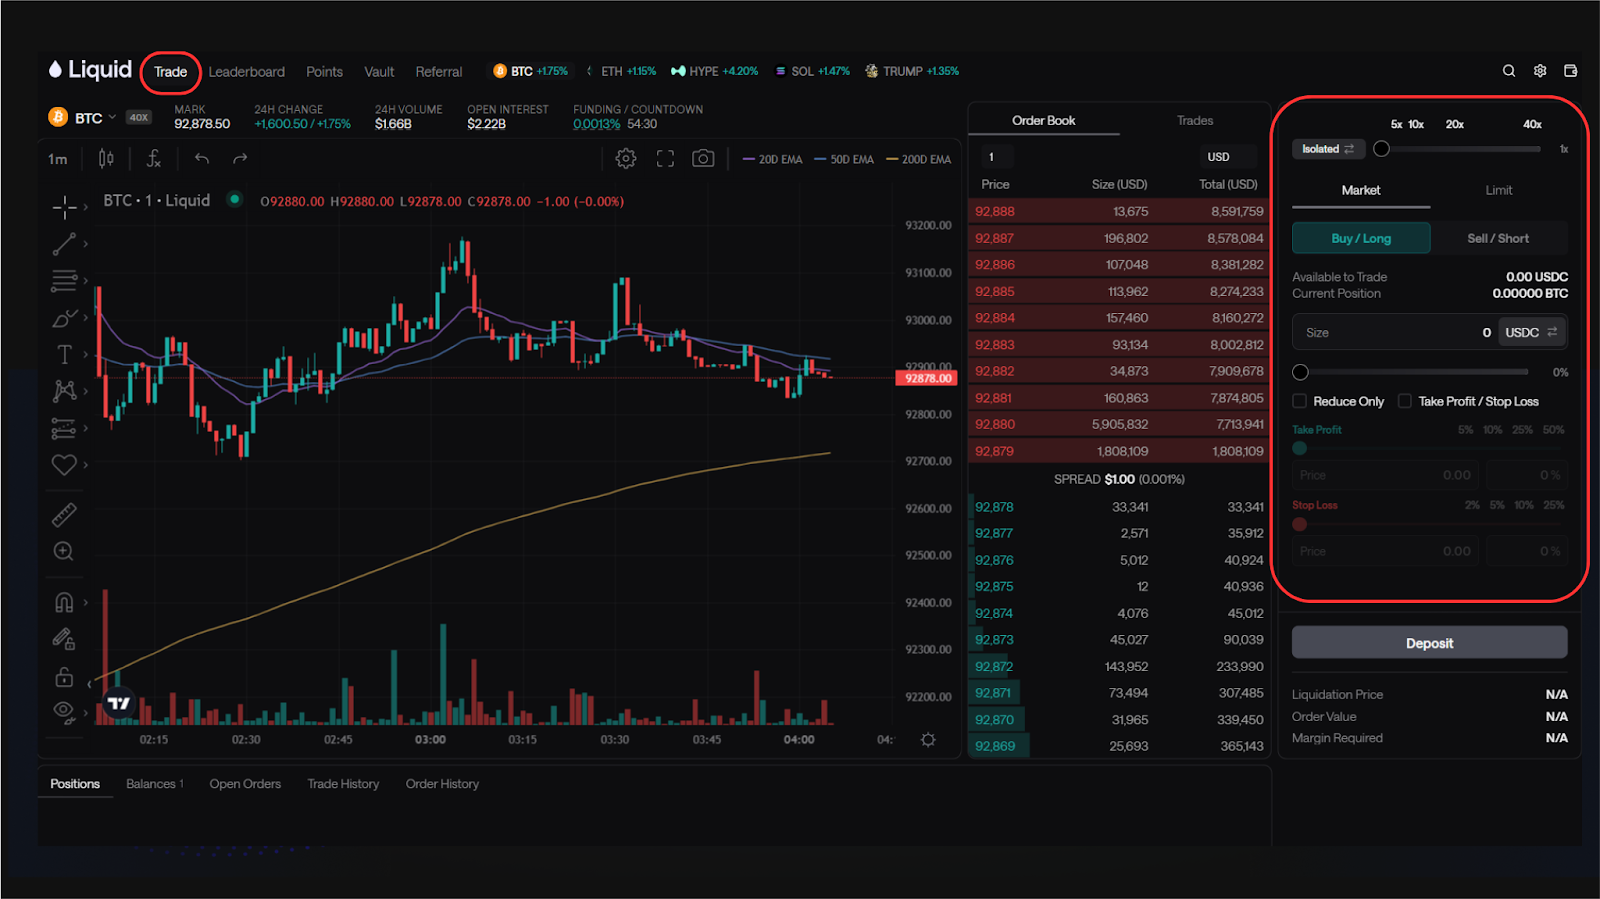Image resolution: width=1600 pixels, height=899 pixels.
Task: Select the ruler measure tool
Action: coord(64,515)
